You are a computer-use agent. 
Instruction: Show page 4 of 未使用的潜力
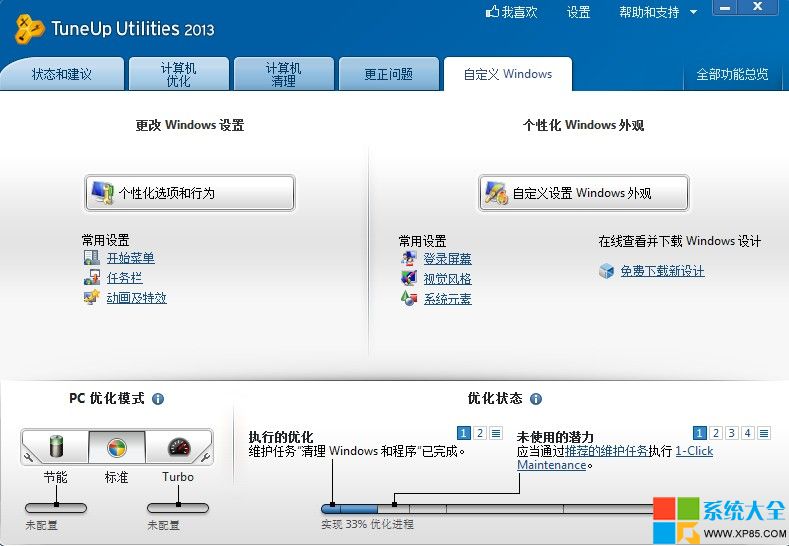(748, 433)
